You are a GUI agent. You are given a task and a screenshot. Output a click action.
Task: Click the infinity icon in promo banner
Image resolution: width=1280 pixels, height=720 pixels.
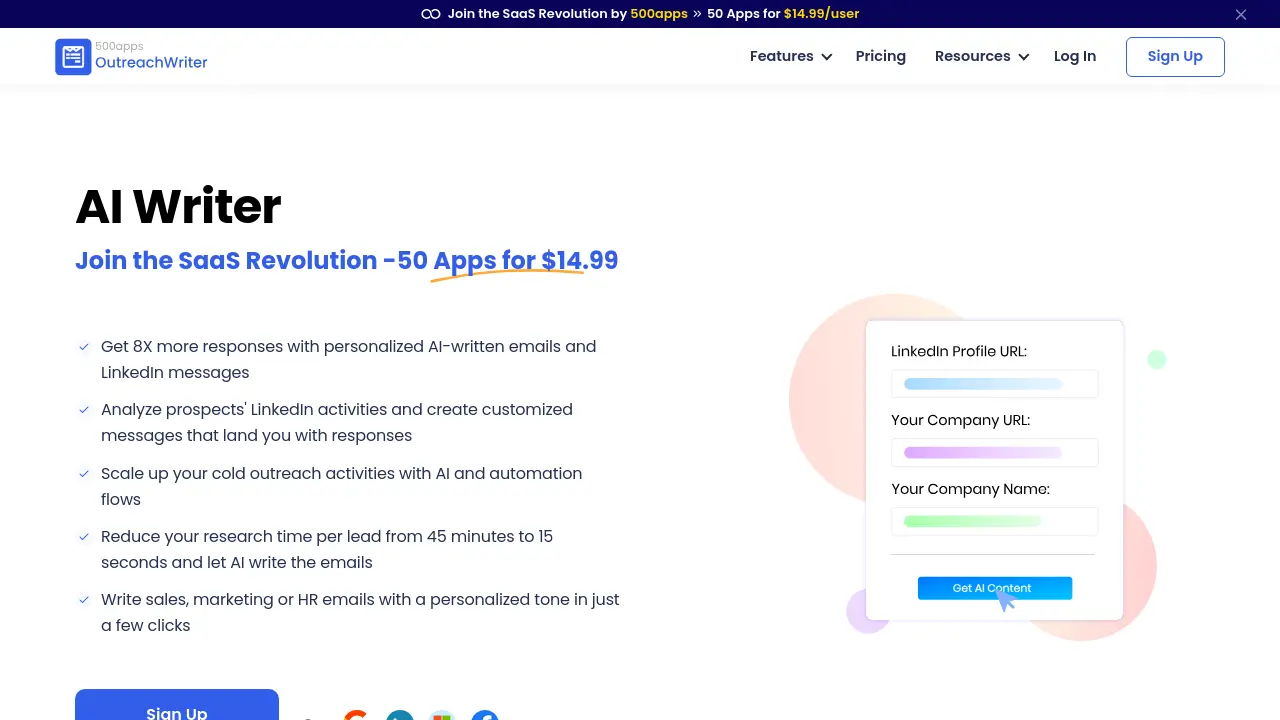[431, 14]
